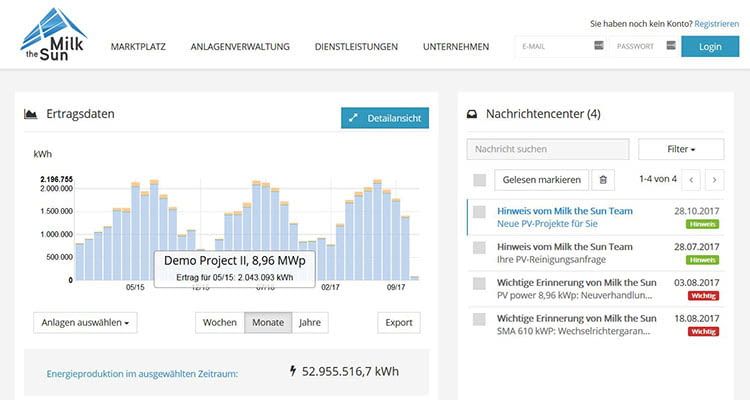Click the Nachrichtencenter (4) heading
750x400 pixels.
[x=543, y=114]
